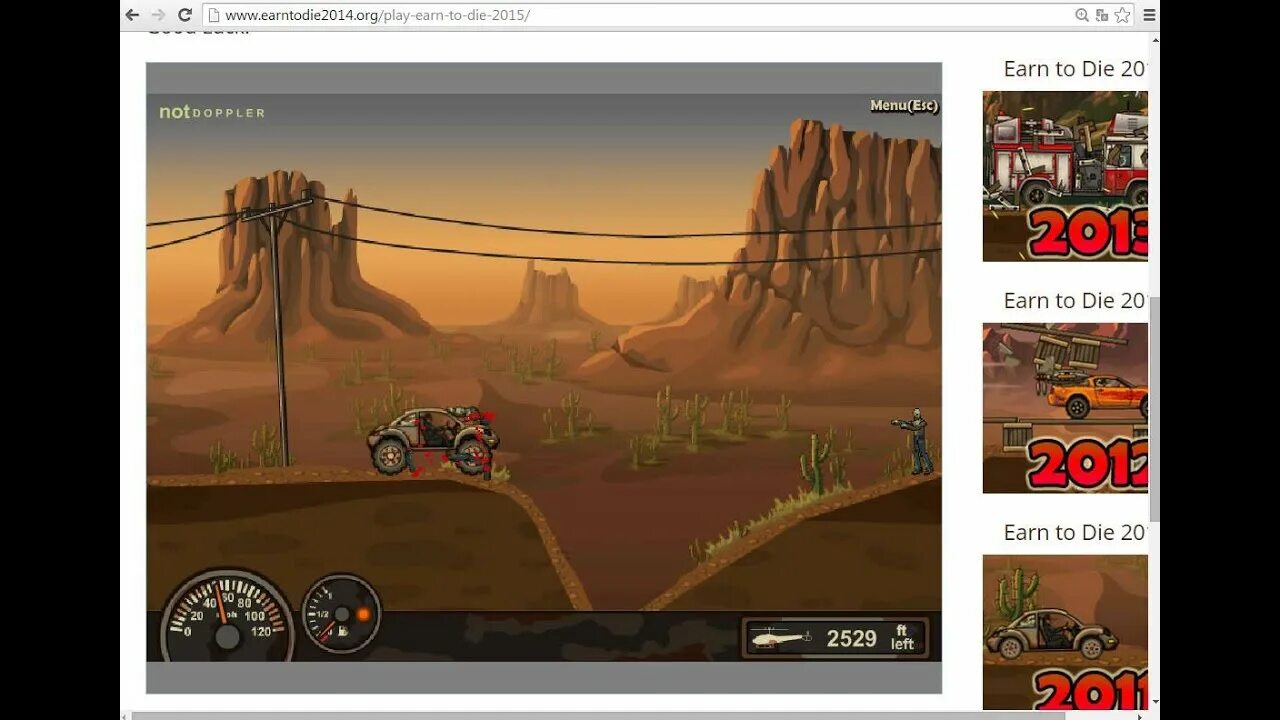Open the Chrome hamburger menu
This screenshot has width=1280, height=720.
click(1149, 15)
